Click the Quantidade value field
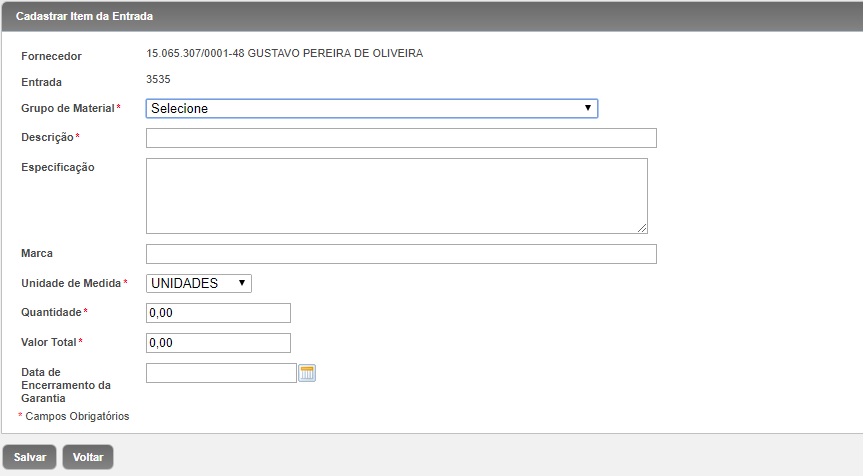The height and width of the screenshot is (476, 866). point(218,313)
